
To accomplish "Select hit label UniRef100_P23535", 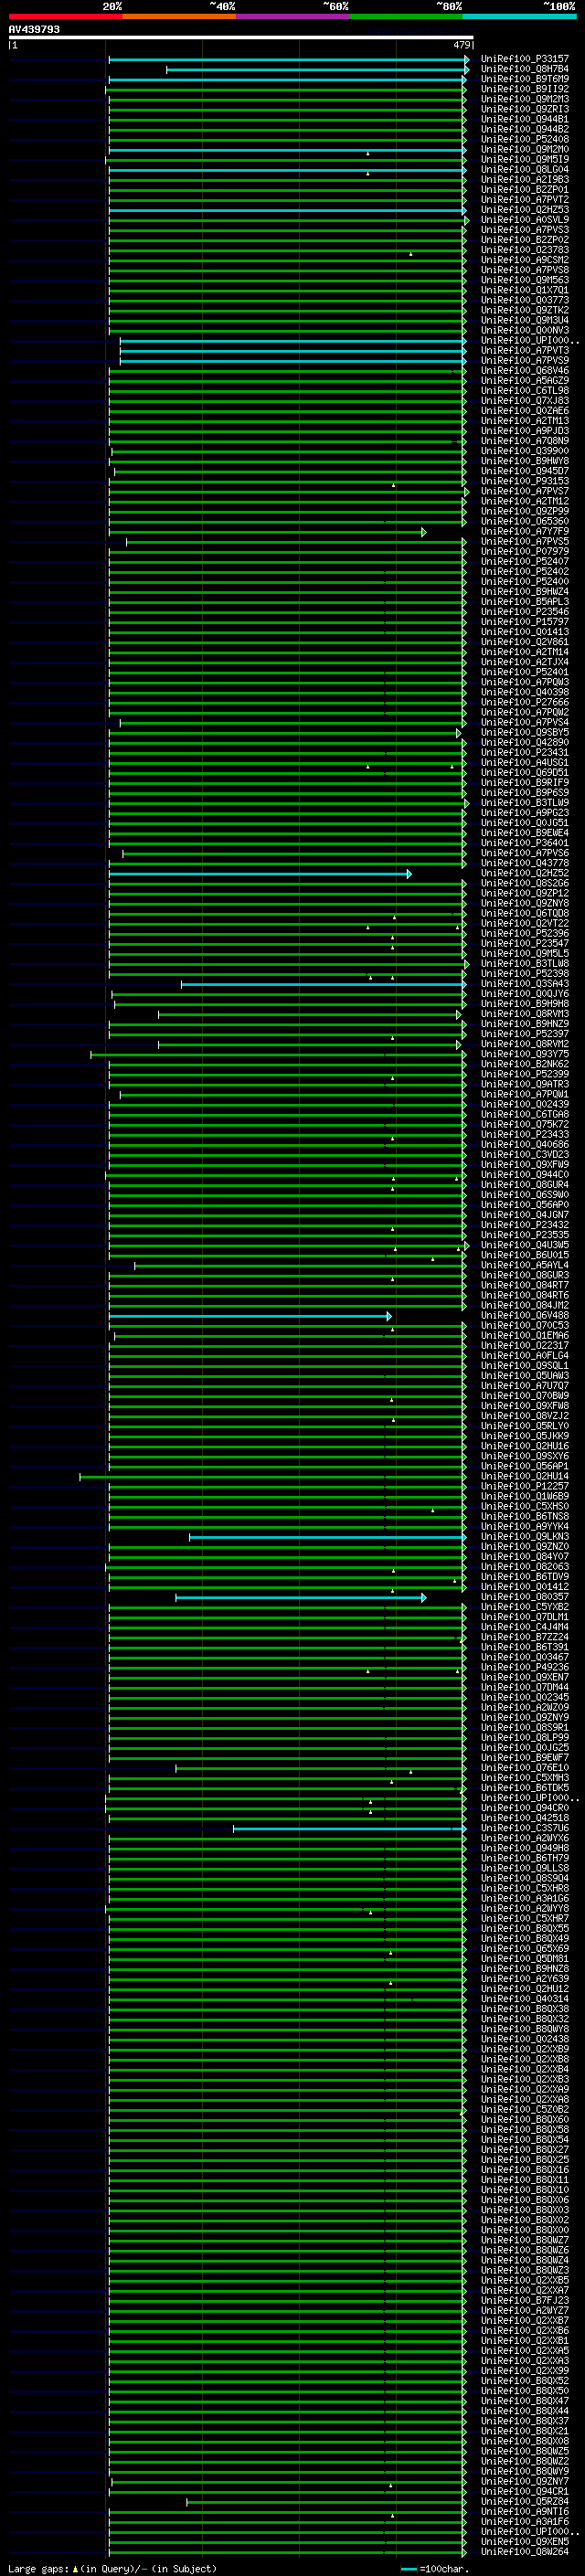I will click(x=524, y=1235).
